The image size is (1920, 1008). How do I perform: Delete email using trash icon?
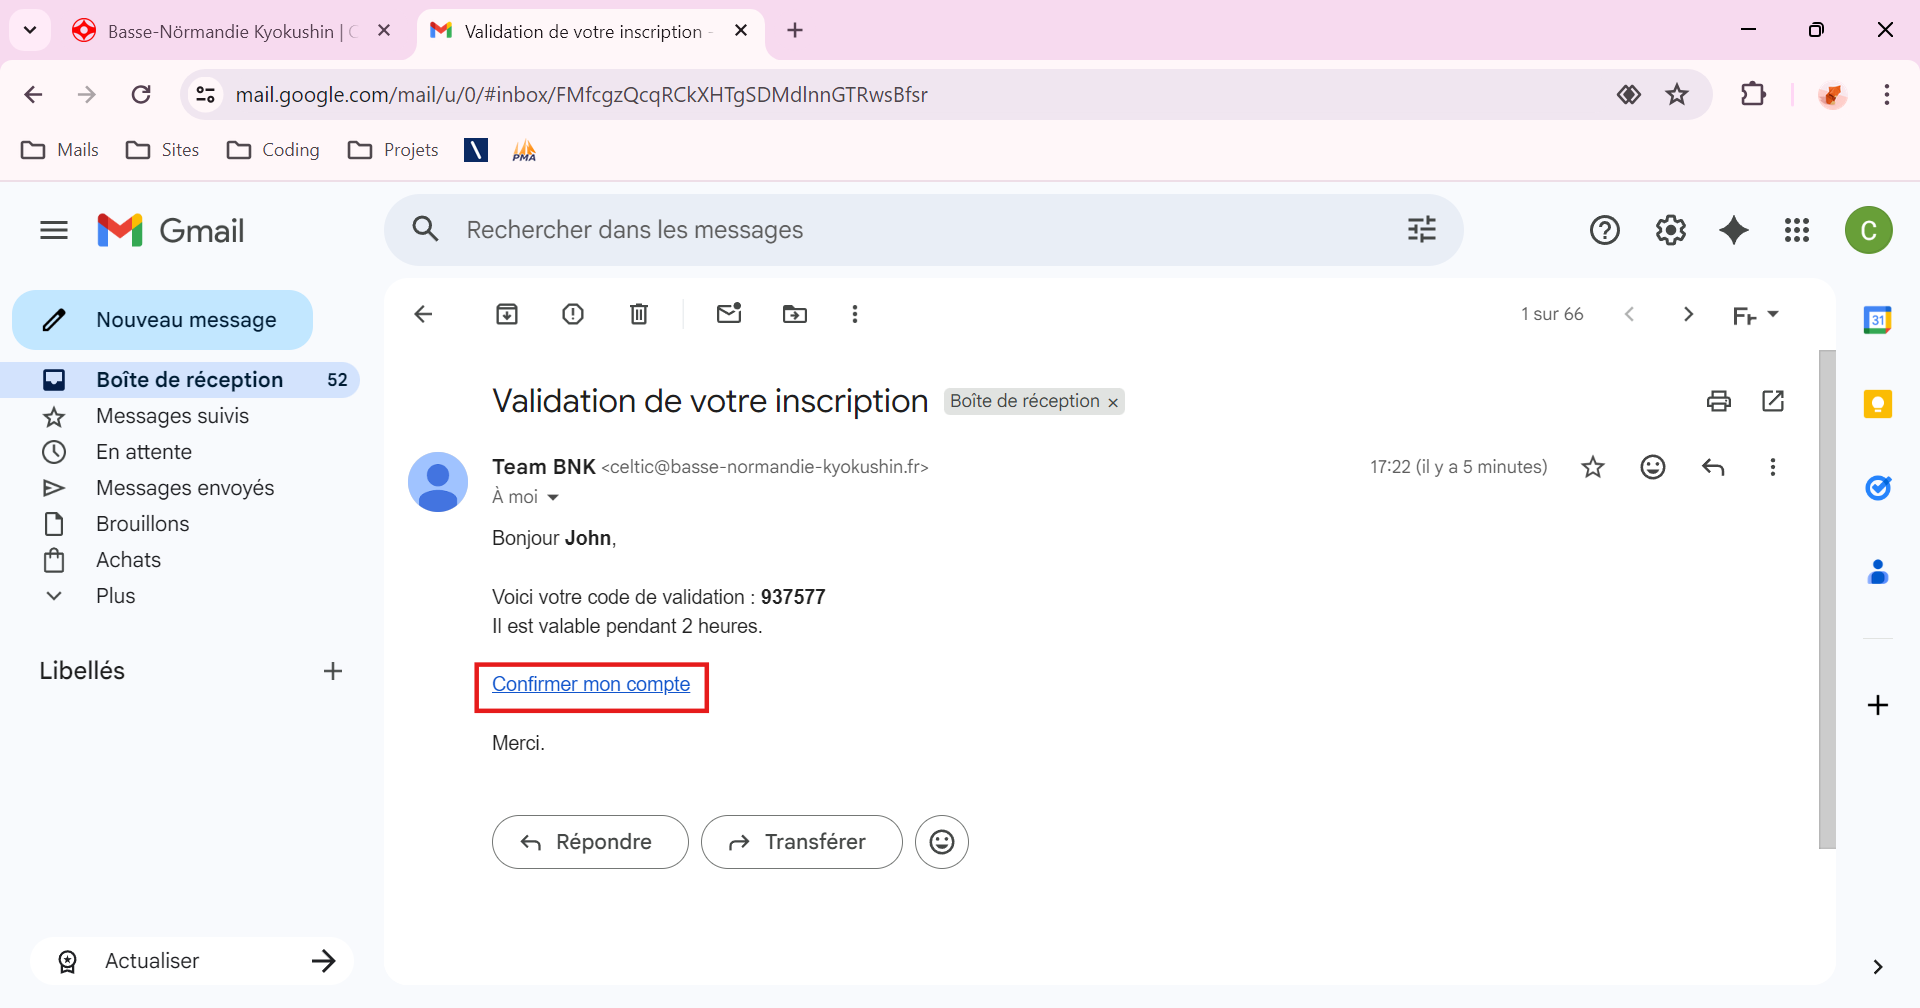tap(639, 314)
